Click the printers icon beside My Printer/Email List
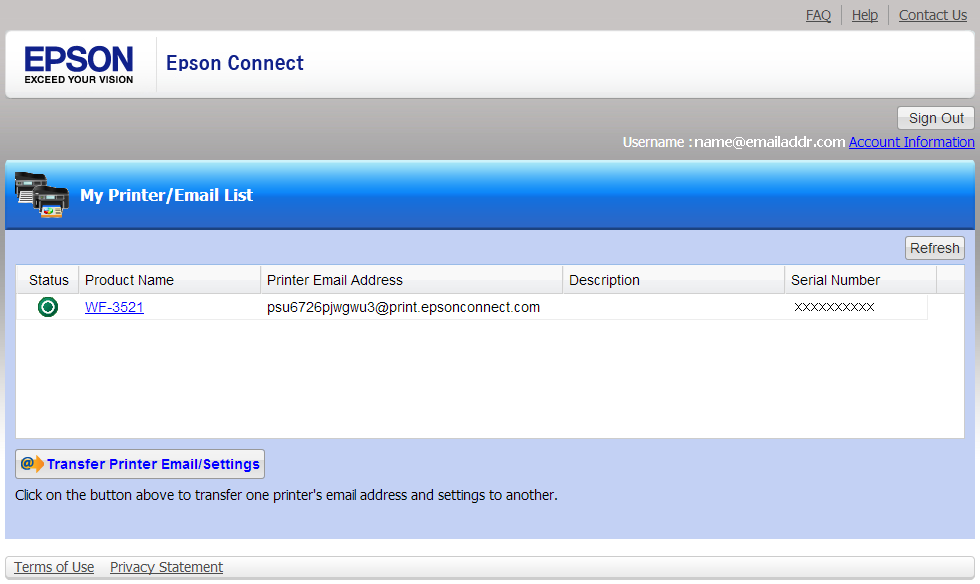980x584 pixels. (x=42, y=195)
